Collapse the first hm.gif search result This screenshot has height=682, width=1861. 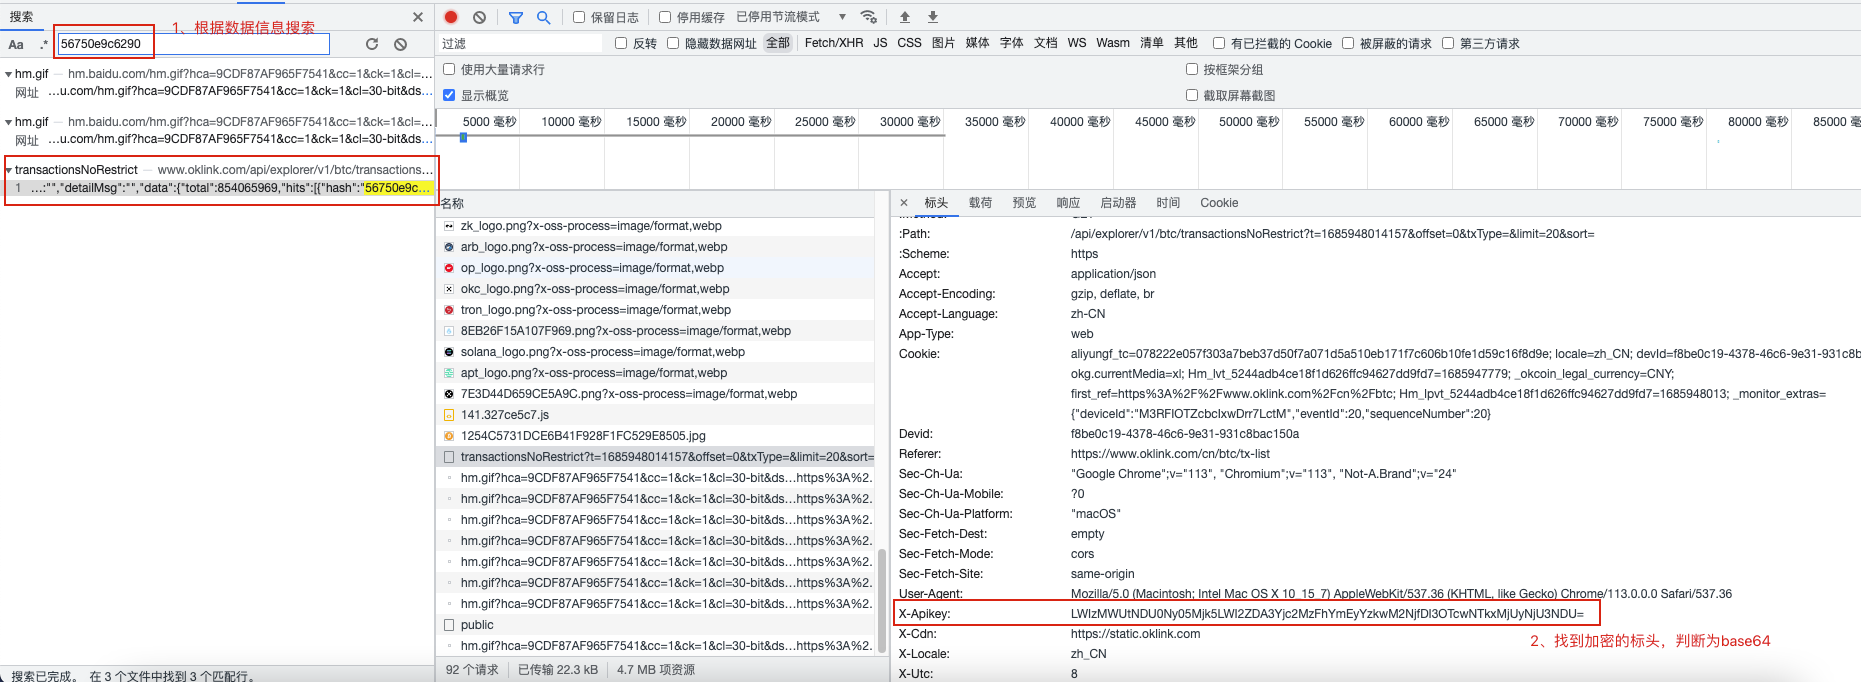click(x=9, y=74)
